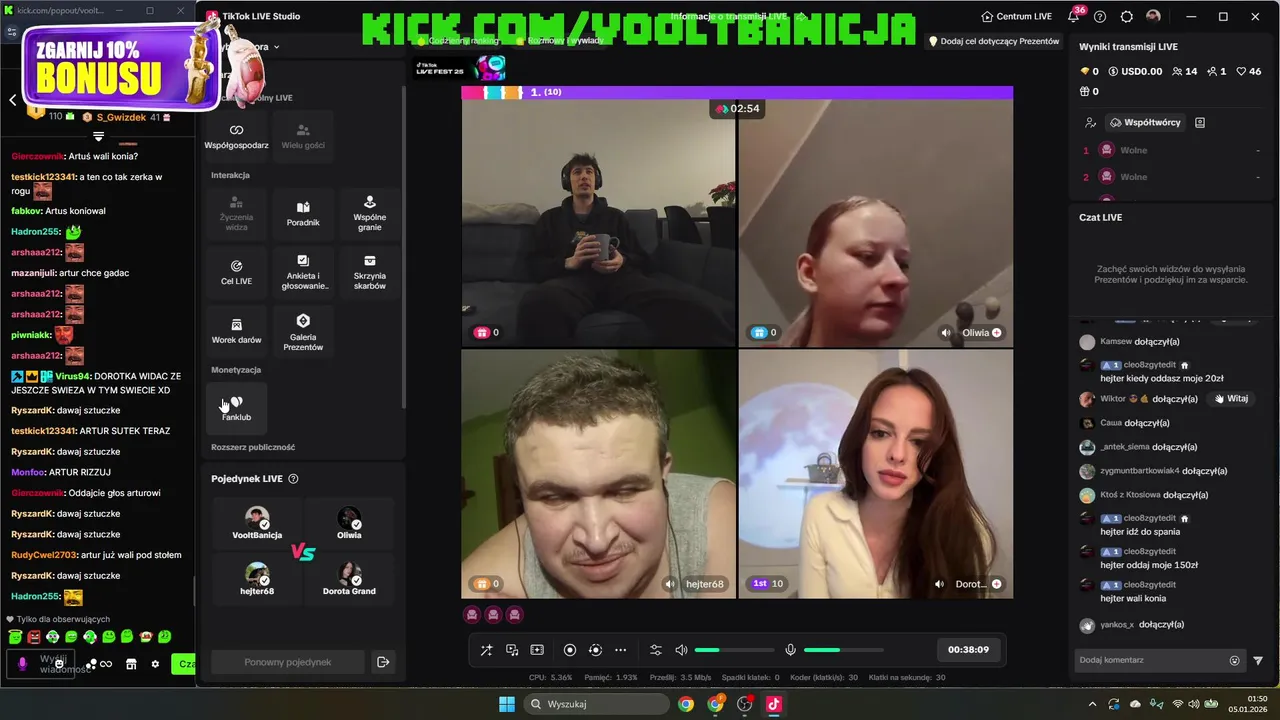Click the Pojedynek LIVE help icon
1280x720 pixels.
click(x=293, y=479)
